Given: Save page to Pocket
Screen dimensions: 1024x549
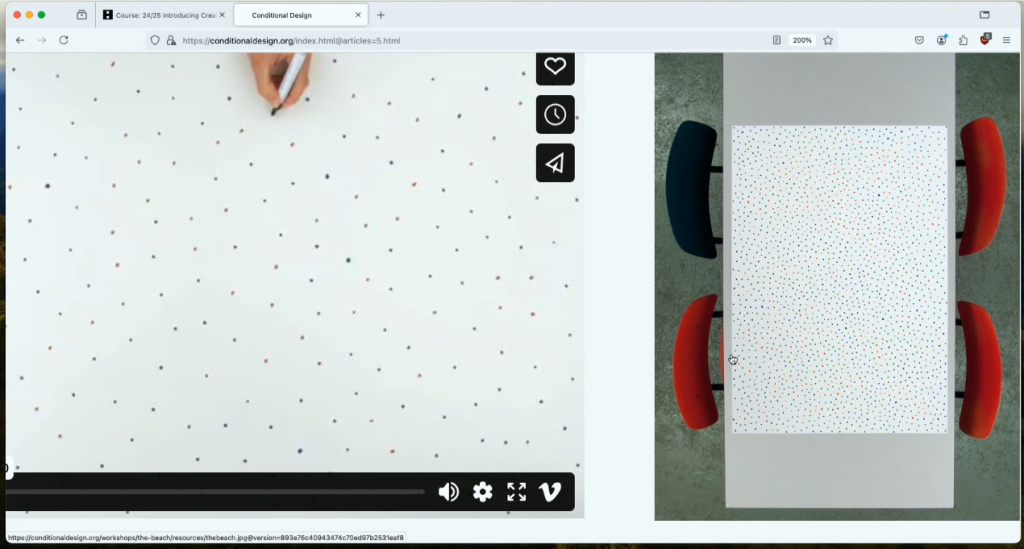Looking at the screenshot, I should point(919,40).
